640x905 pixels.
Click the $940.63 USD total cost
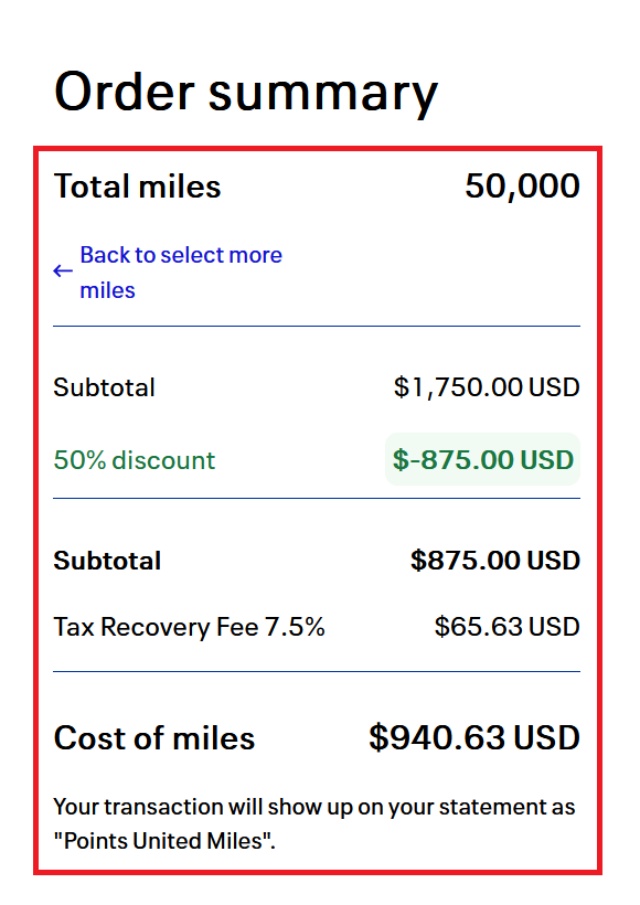pyautogui.click(x=474, y=738)
